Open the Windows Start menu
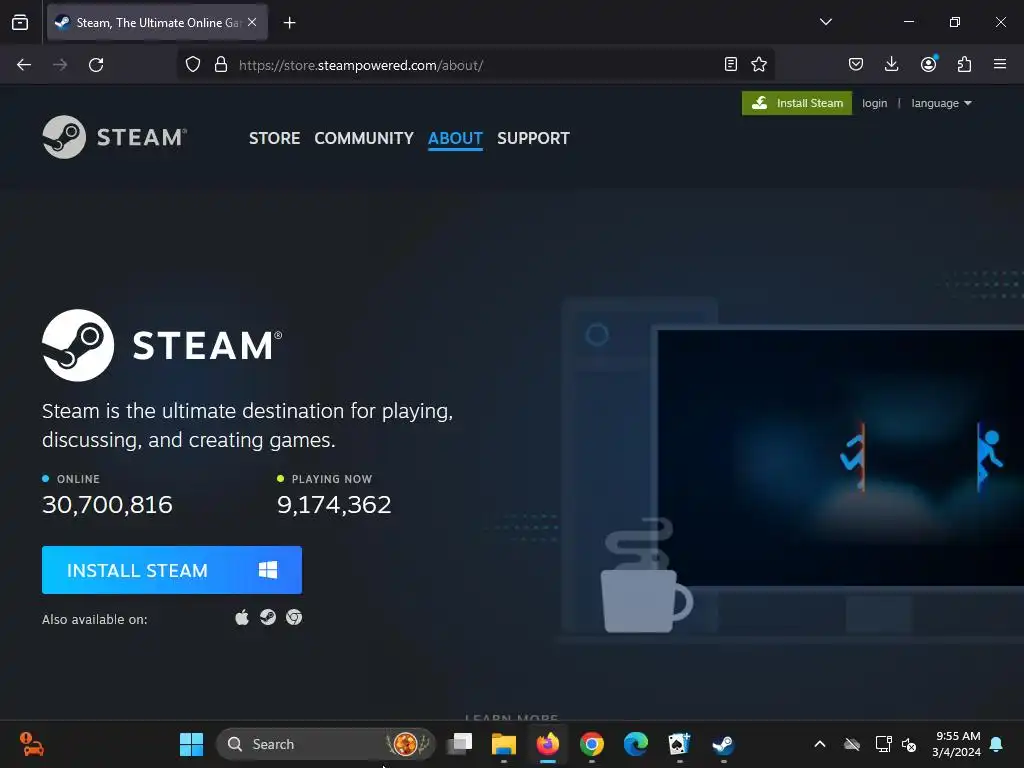This screenshot has height=768, width=1024. [191, 744]
